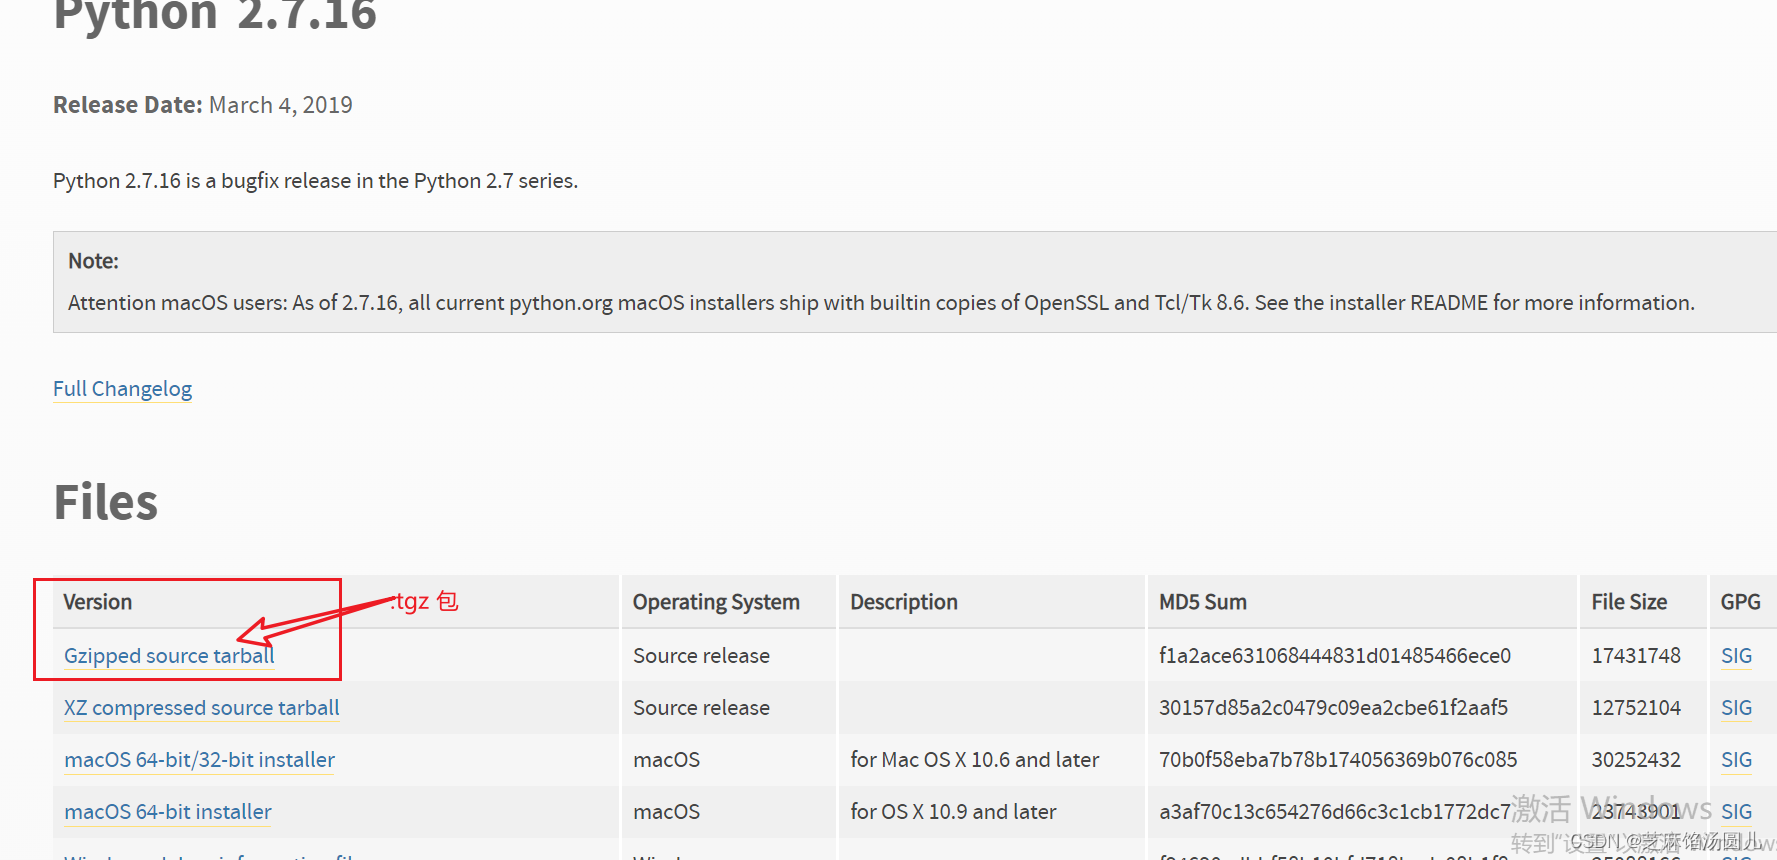Select the GPG column header
The width and height of the screenshot is (1777, 860).
1740,602
